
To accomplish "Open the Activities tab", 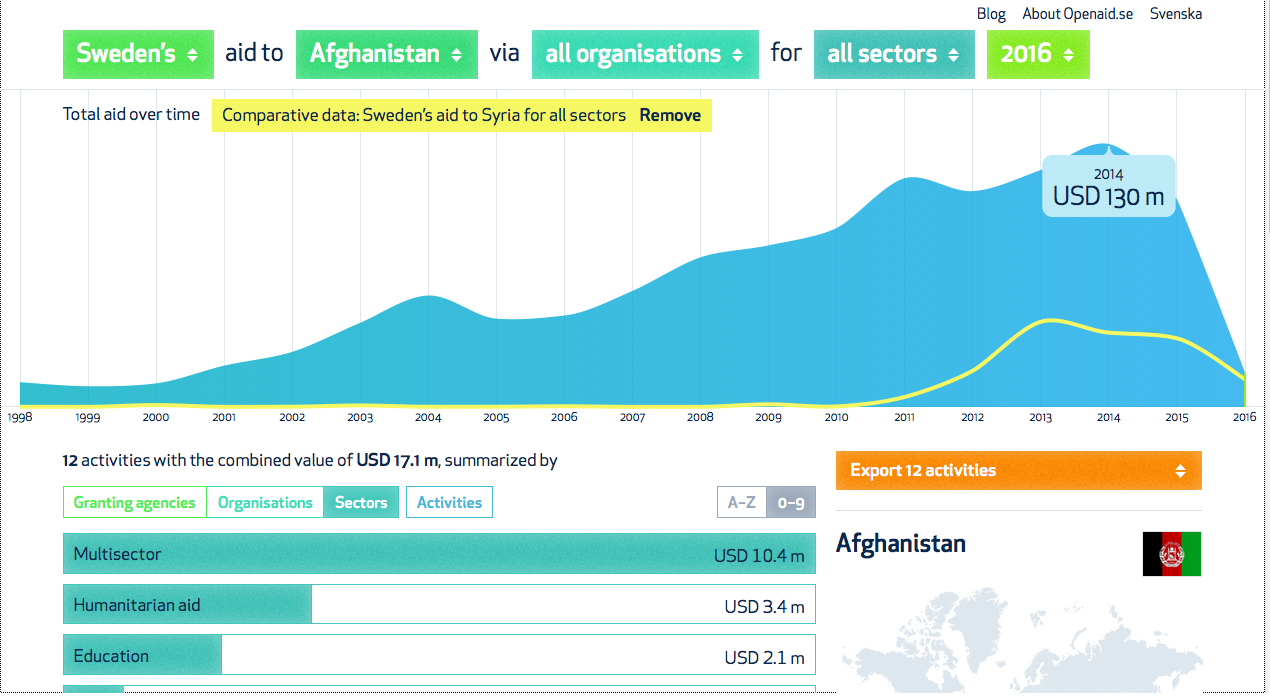I will pyautogui.click(x=449, y=502).
